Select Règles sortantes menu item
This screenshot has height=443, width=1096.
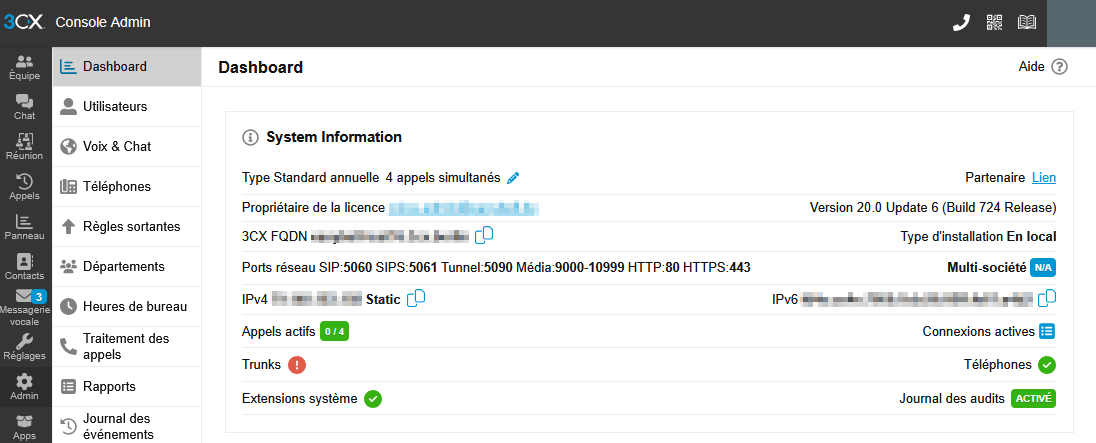(127, 227)
